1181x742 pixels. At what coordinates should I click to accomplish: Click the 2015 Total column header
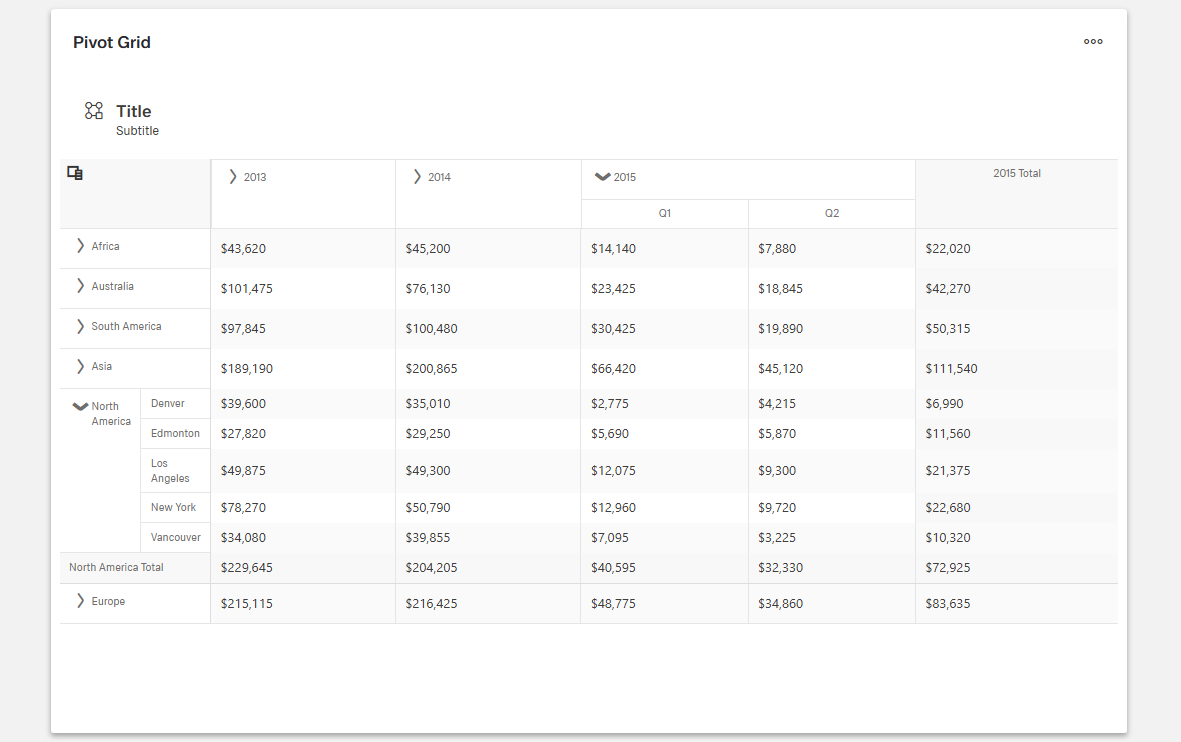coord(1016,174)
